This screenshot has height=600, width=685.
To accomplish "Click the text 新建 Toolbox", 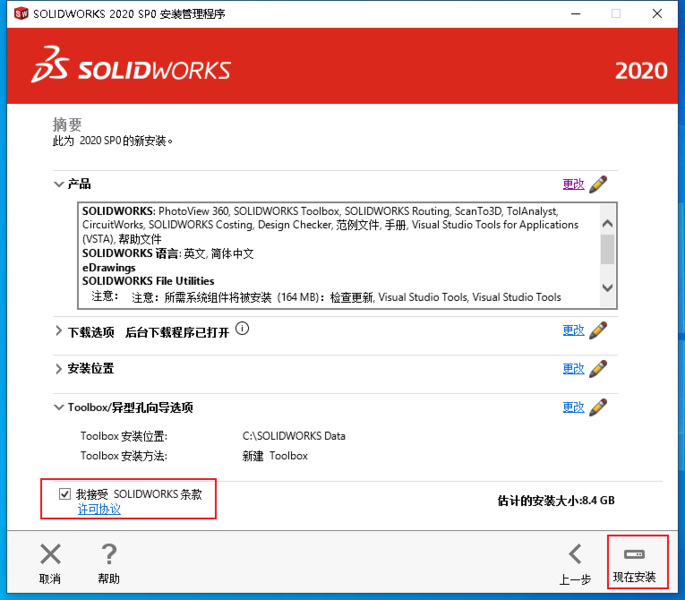I will click(x=275, y=456).
